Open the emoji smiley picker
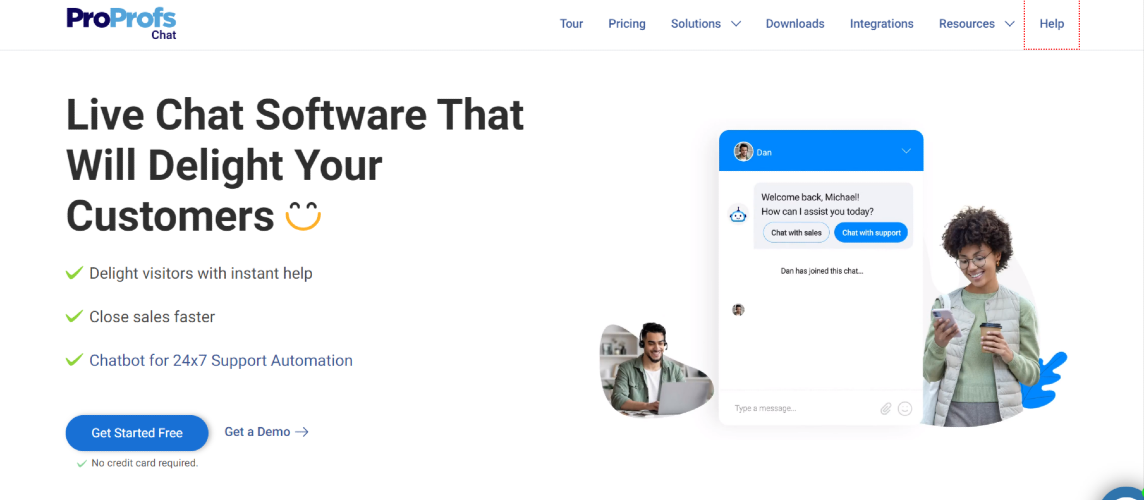 905,409
